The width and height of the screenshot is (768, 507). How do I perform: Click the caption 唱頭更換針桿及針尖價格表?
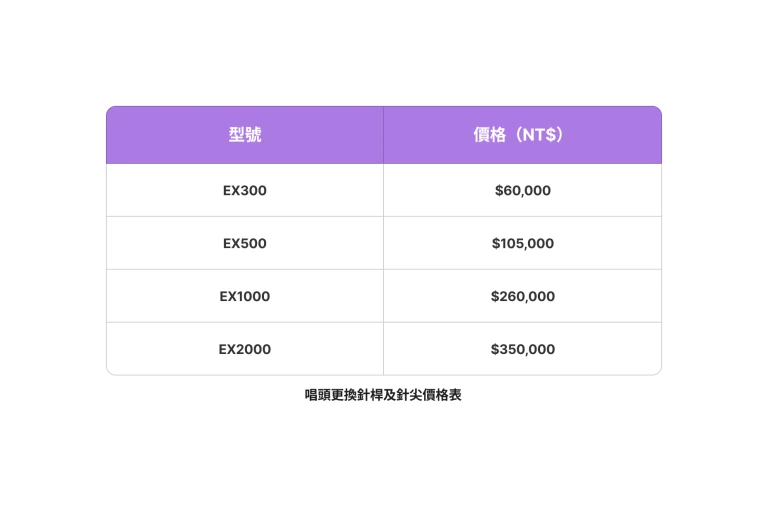(383, 395)
